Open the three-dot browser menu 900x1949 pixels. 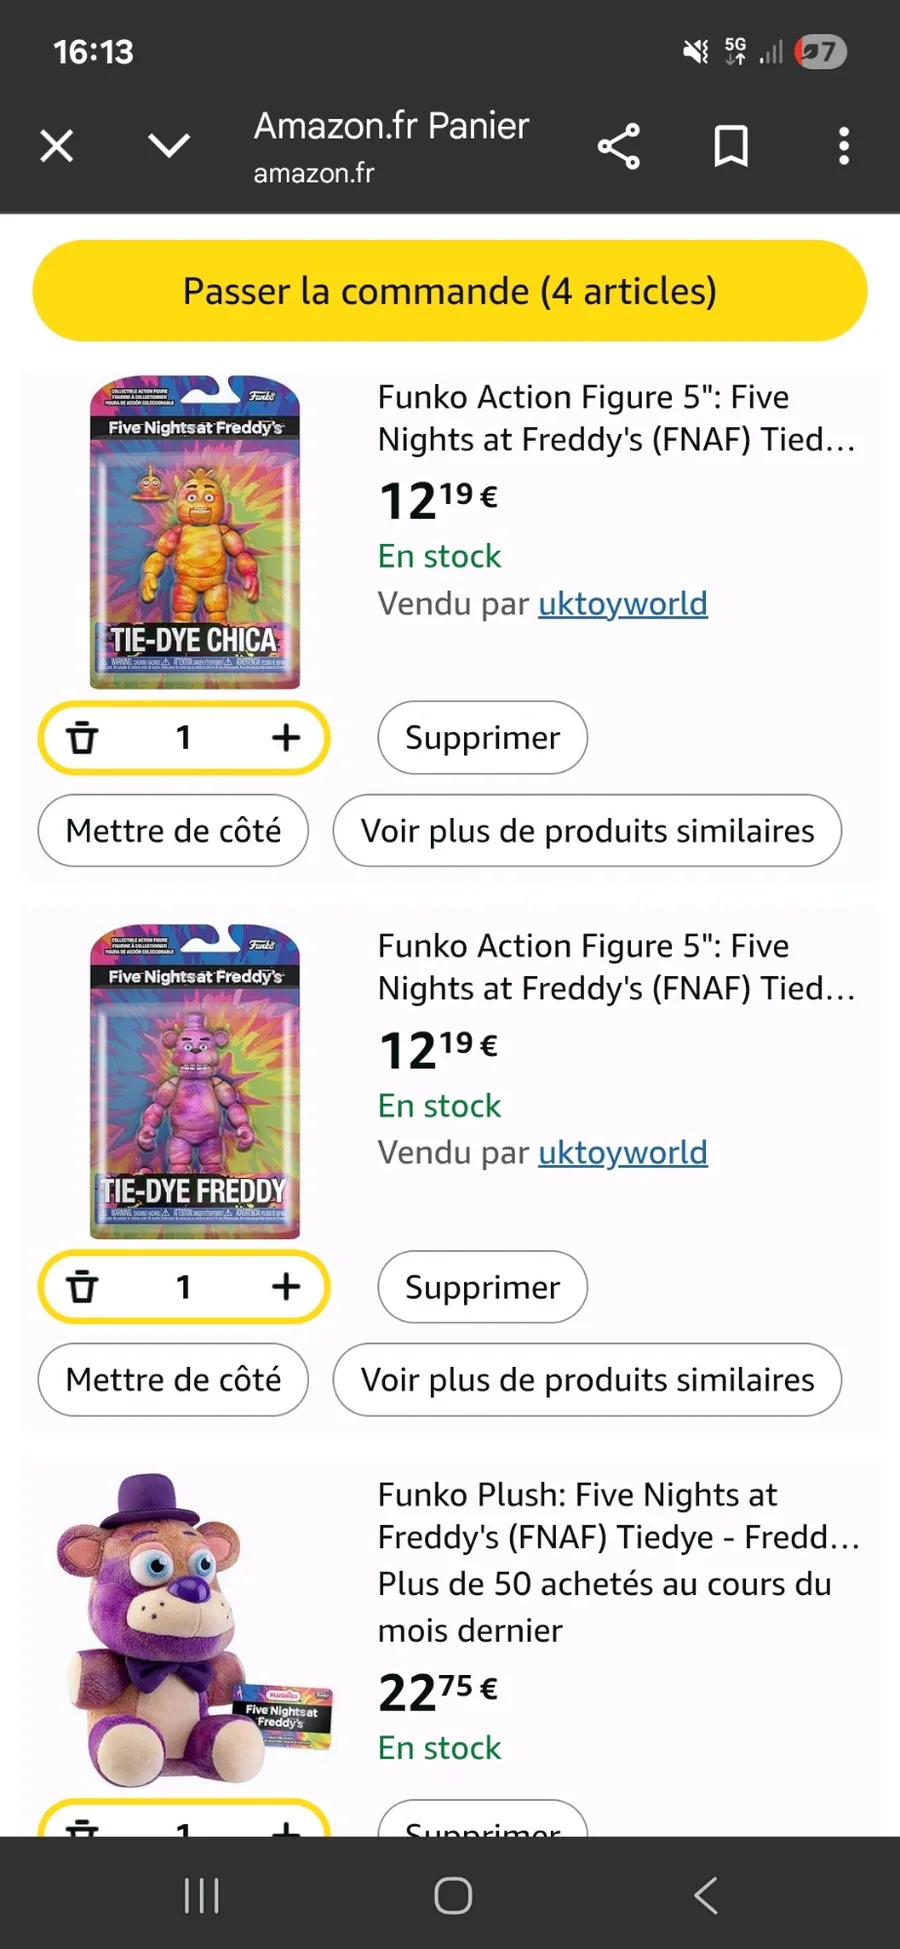(x=844, y=147)
